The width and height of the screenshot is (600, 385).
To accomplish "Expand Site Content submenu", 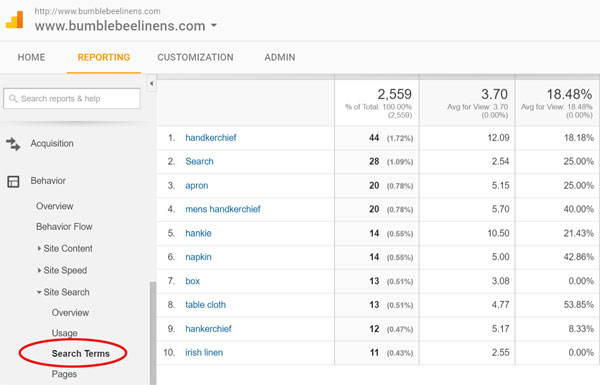I will tap(65, 248).
